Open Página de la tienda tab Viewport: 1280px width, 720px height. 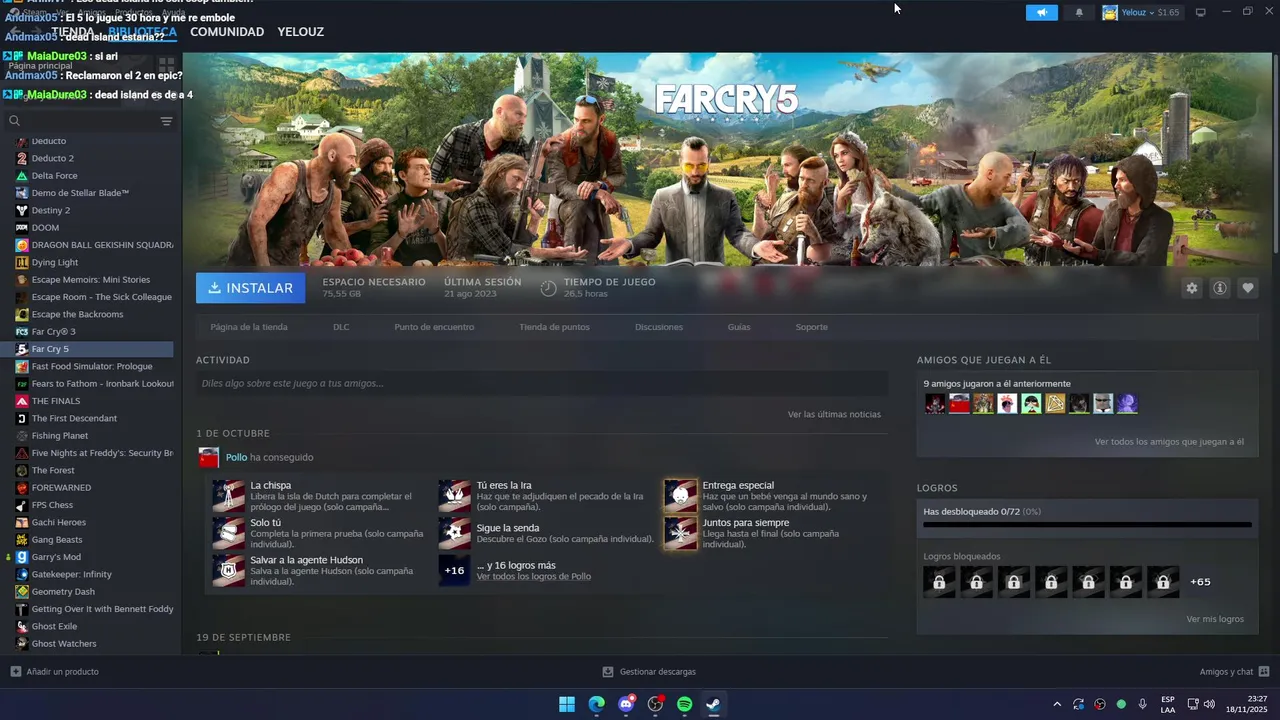coord(249,327)
